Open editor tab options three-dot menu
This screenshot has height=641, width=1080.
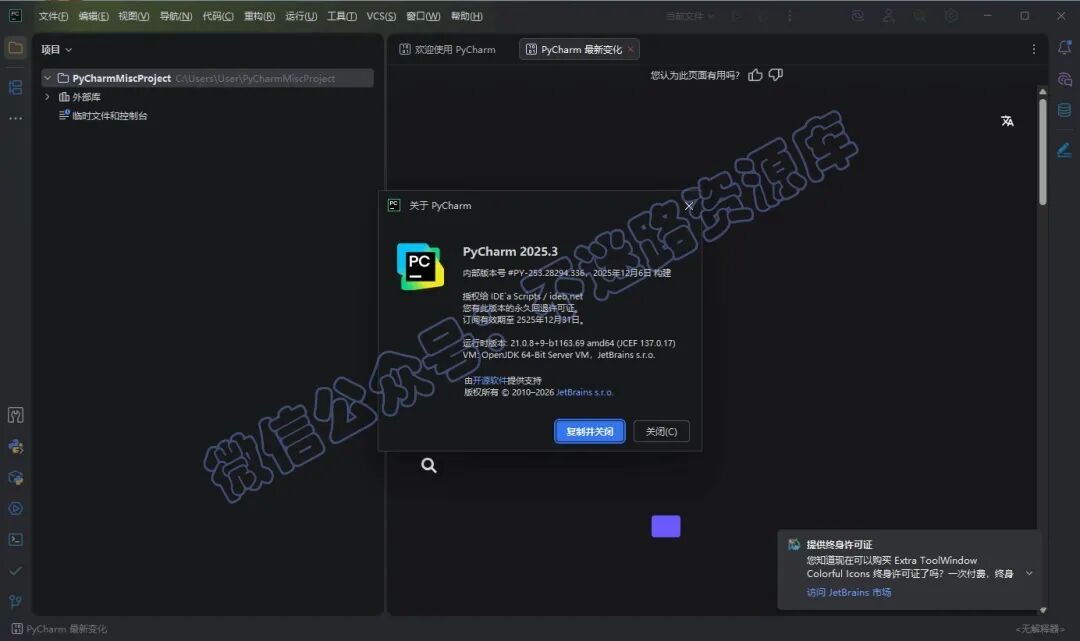tap(1033, 49)
